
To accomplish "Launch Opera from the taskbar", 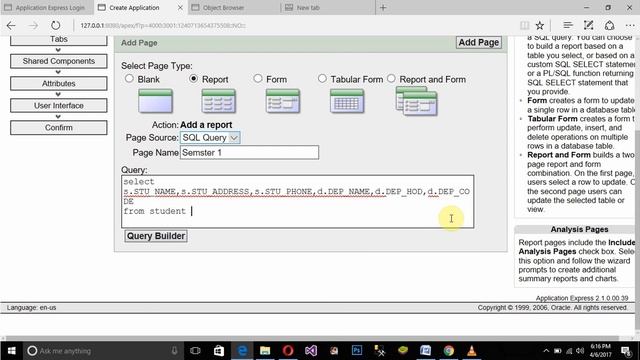I will (x=288, y=351).
